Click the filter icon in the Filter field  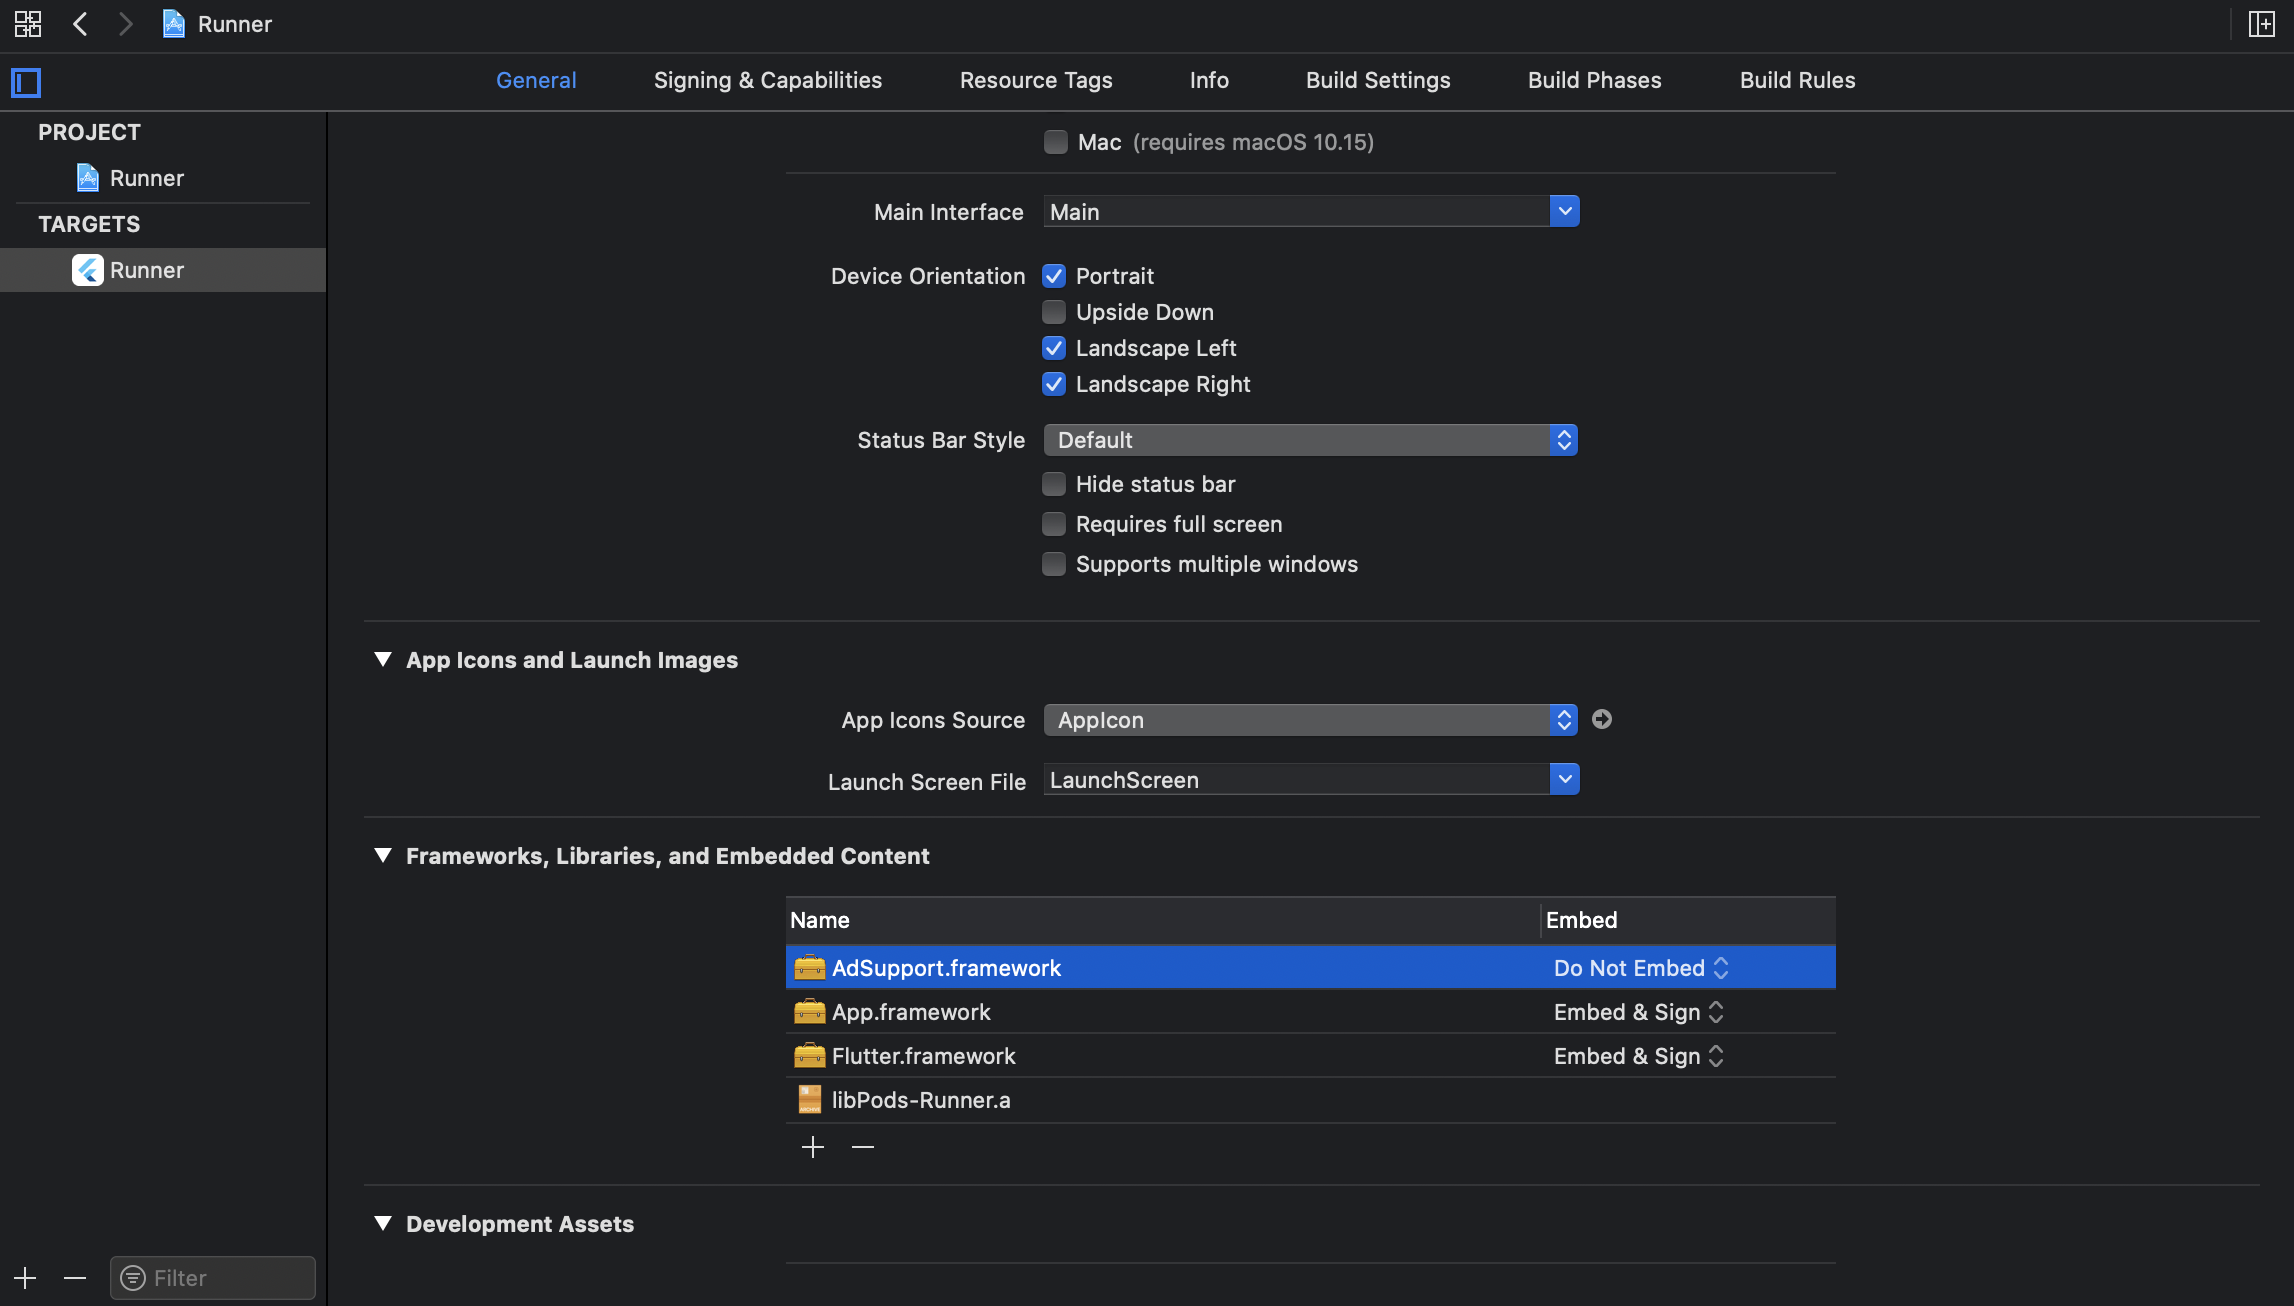tap(133, 1278)
